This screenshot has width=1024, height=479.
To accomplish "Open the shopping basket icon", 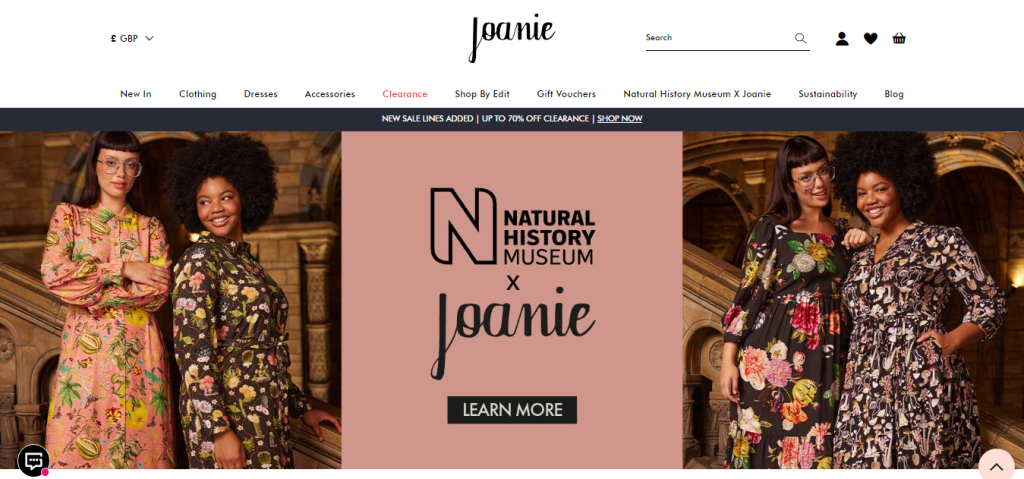I will click(x=899, y=39).
